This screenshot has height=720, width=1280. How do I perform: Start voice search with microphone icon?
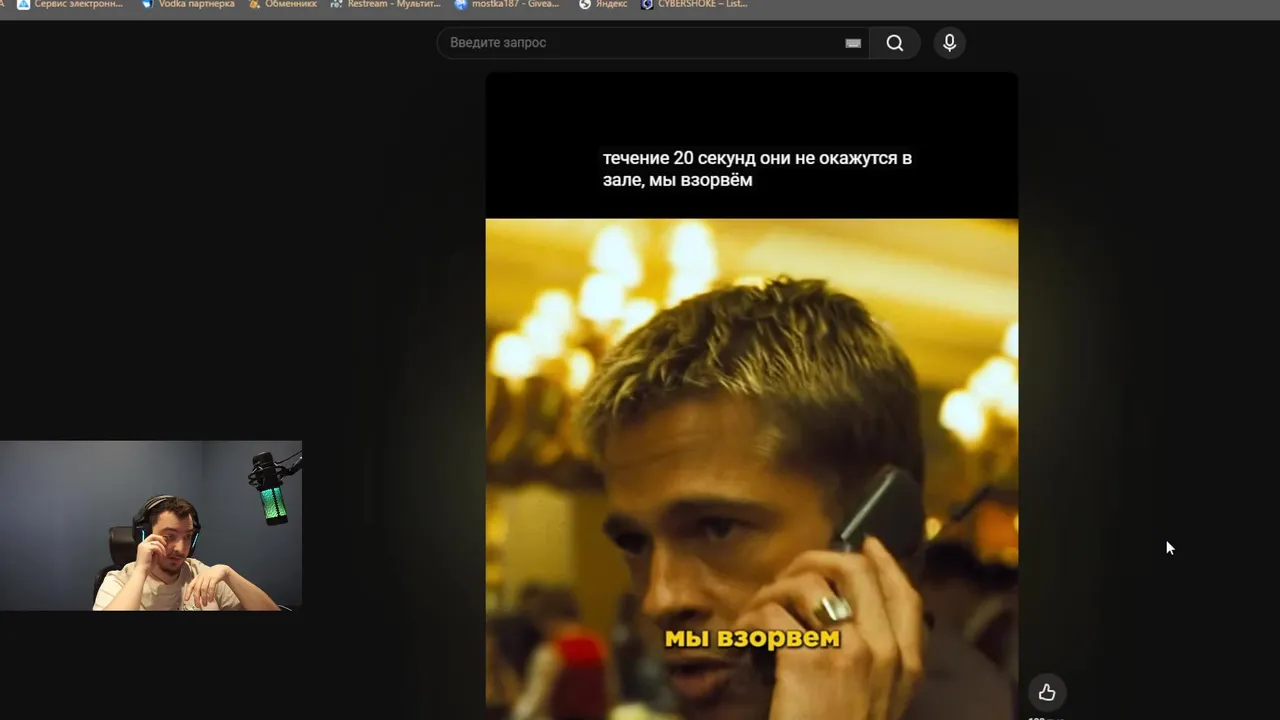pos(949,43)
